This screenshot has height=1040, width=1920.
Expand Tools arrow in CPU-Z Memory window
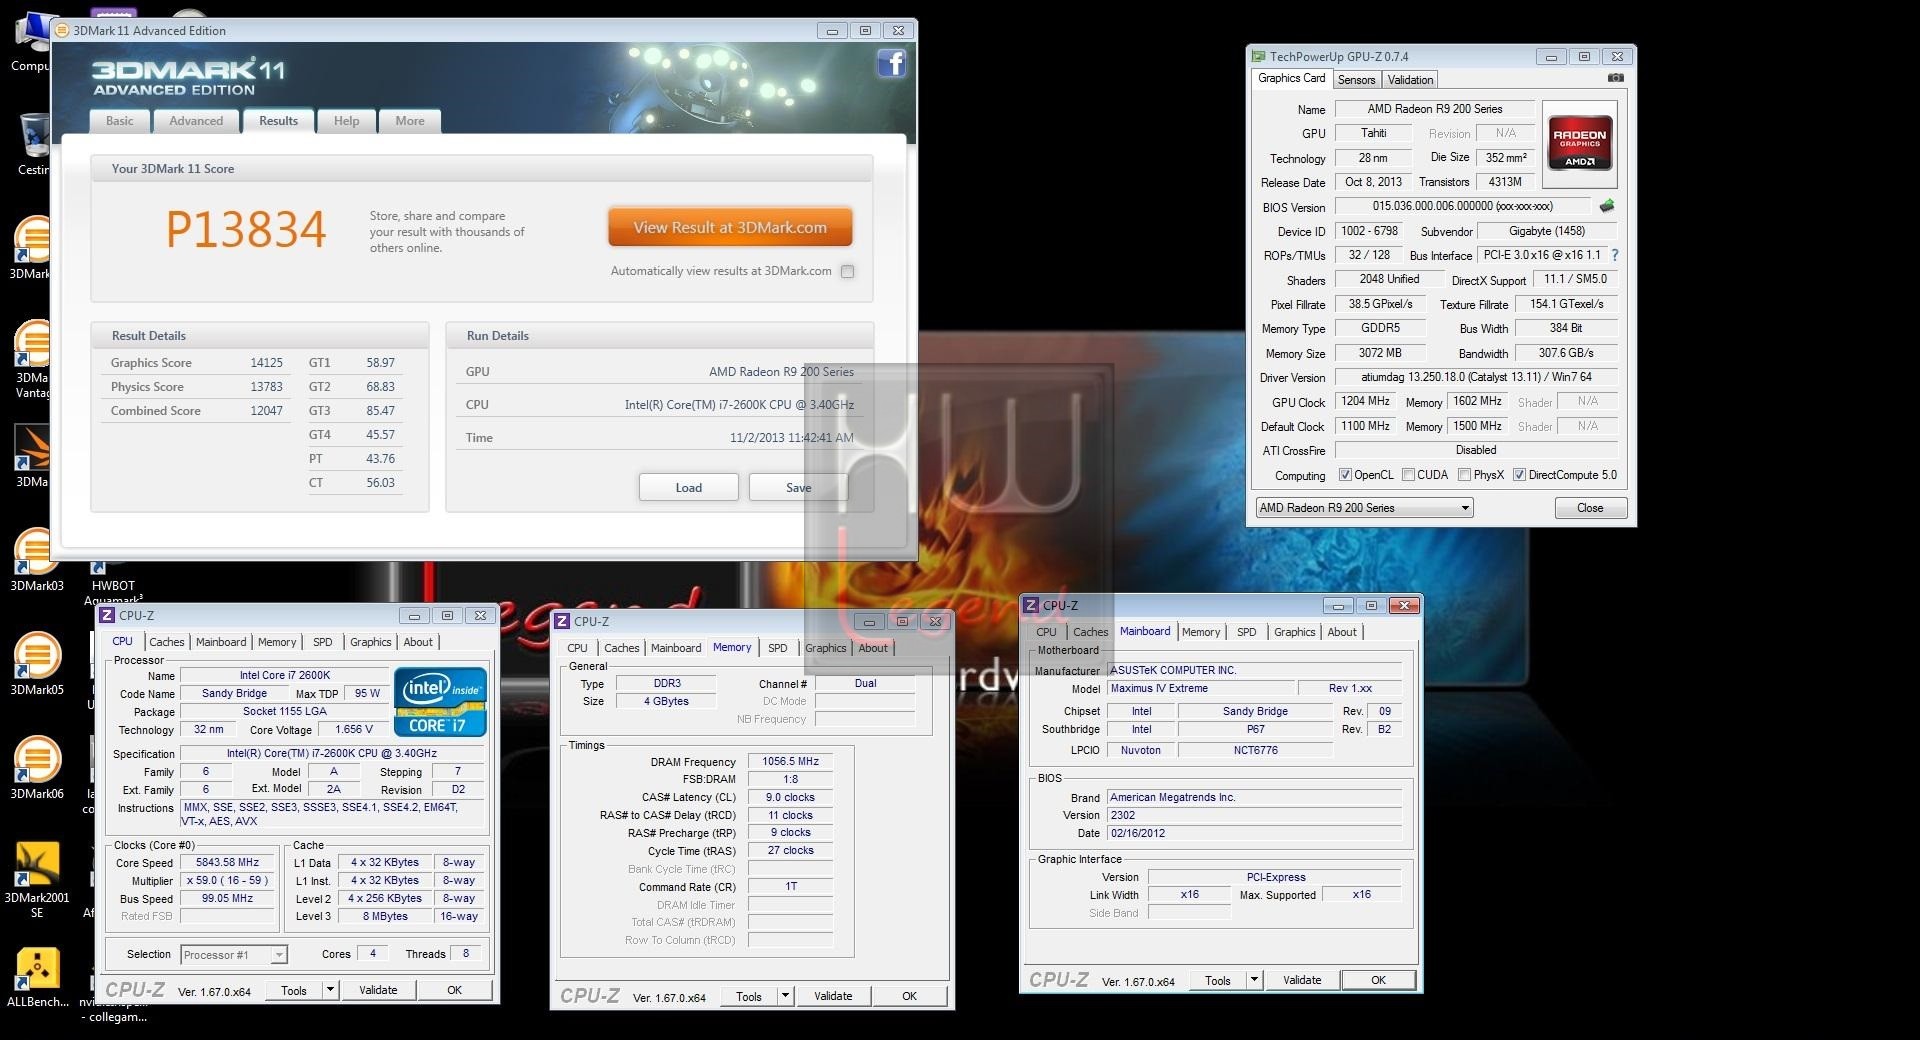785,996
